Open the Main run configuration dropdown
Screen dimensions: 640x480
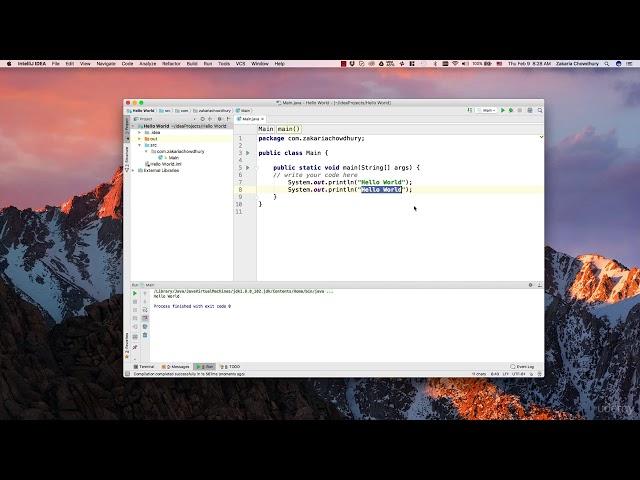tap(486, 111)
